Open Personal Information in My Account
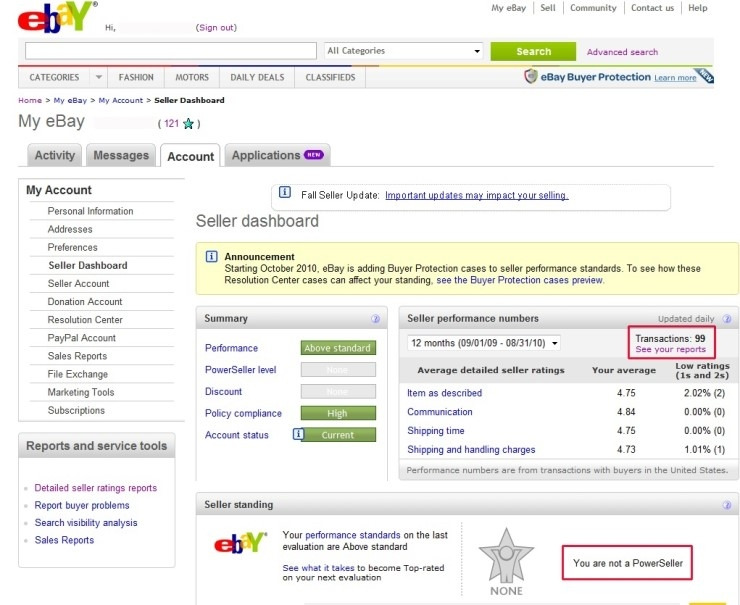The height and width of the screenshot is (605, 740). pyautogui.click(x=90, y=211)
